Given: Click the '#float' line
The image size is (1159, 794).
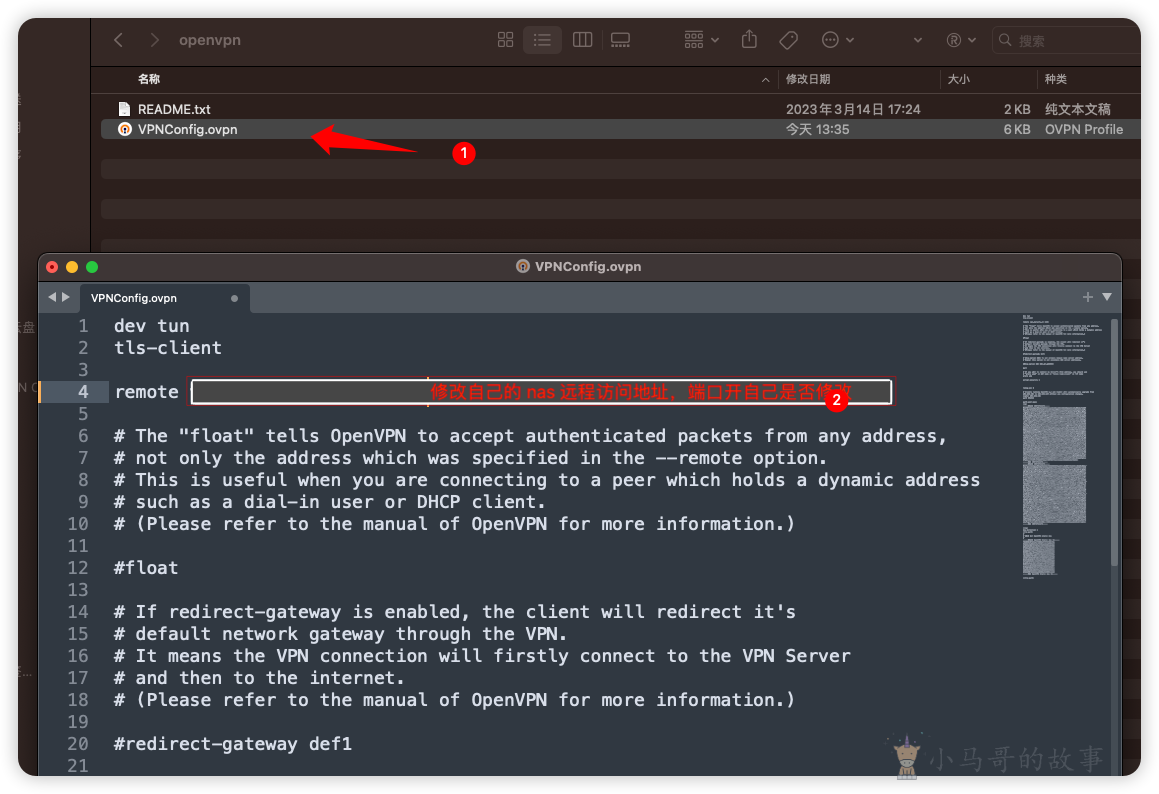Looking at the screenshot, I should [x=146, y=568].
